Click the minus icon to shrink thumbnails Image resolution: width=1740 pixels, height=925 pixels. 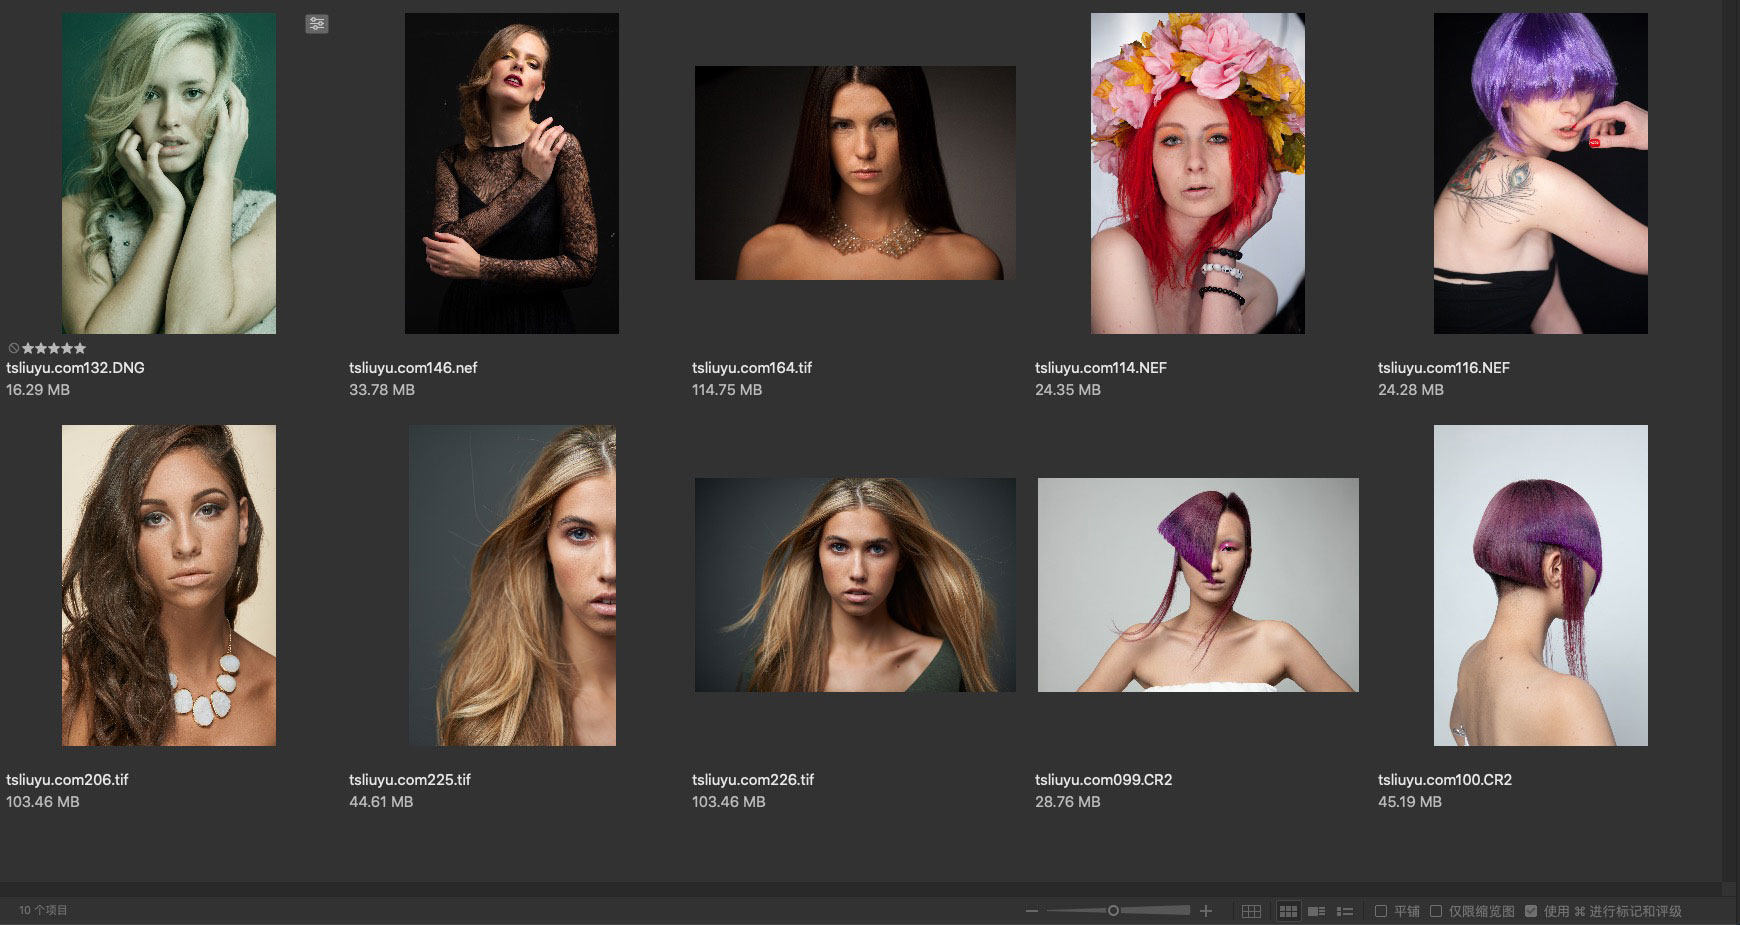1031,911
